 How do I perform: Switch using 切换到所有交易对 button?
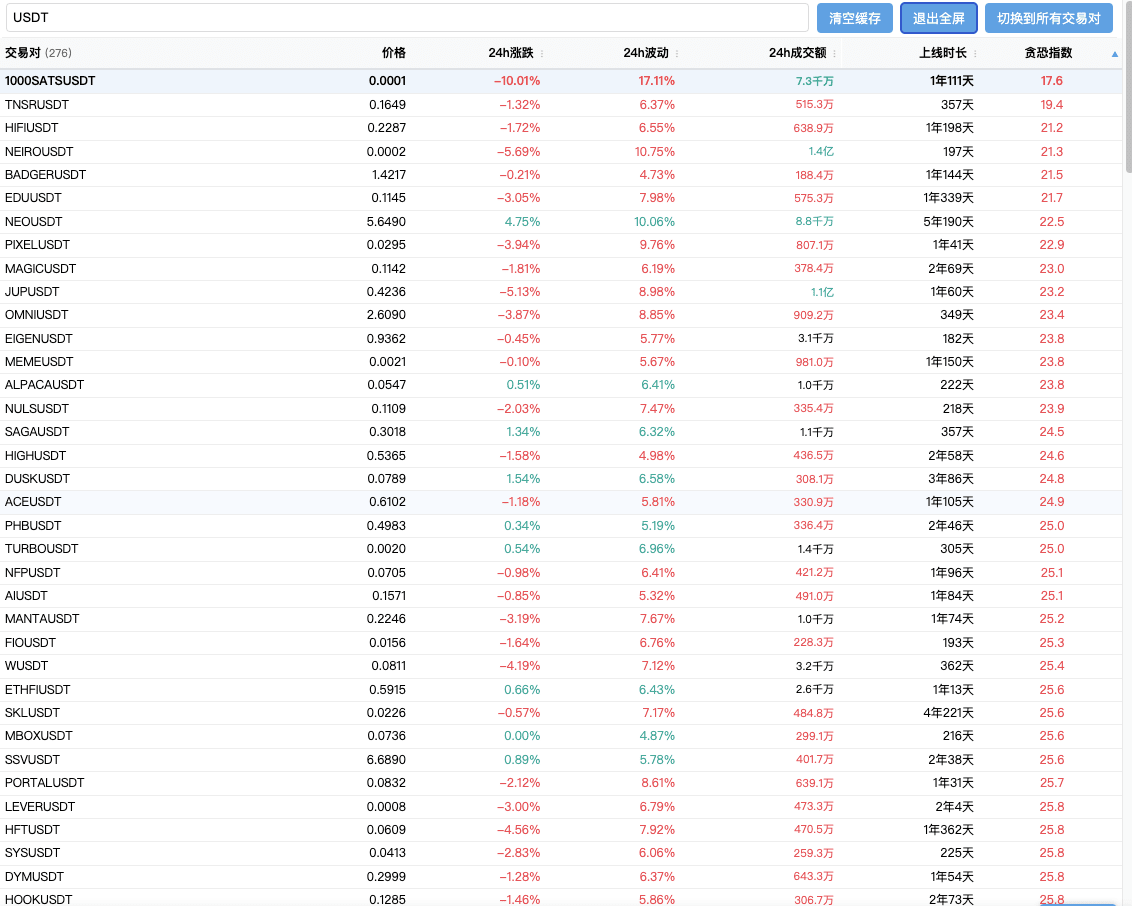point(1048,18)
